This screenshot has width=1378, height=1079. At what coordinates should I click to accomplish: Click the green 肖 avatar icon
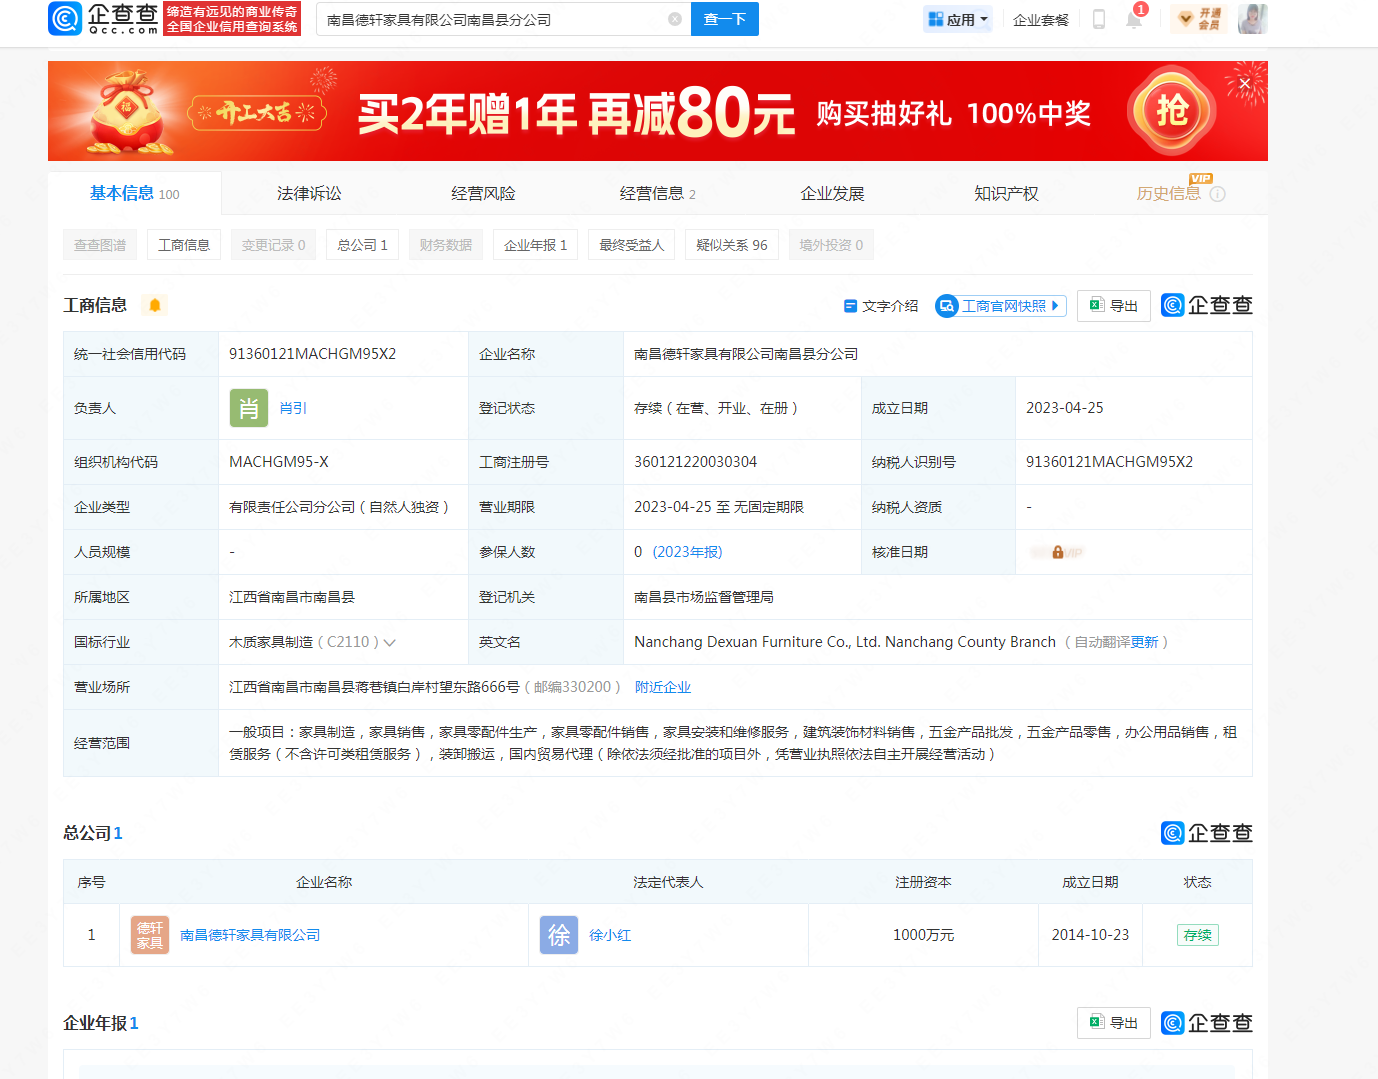pos(249,408)
